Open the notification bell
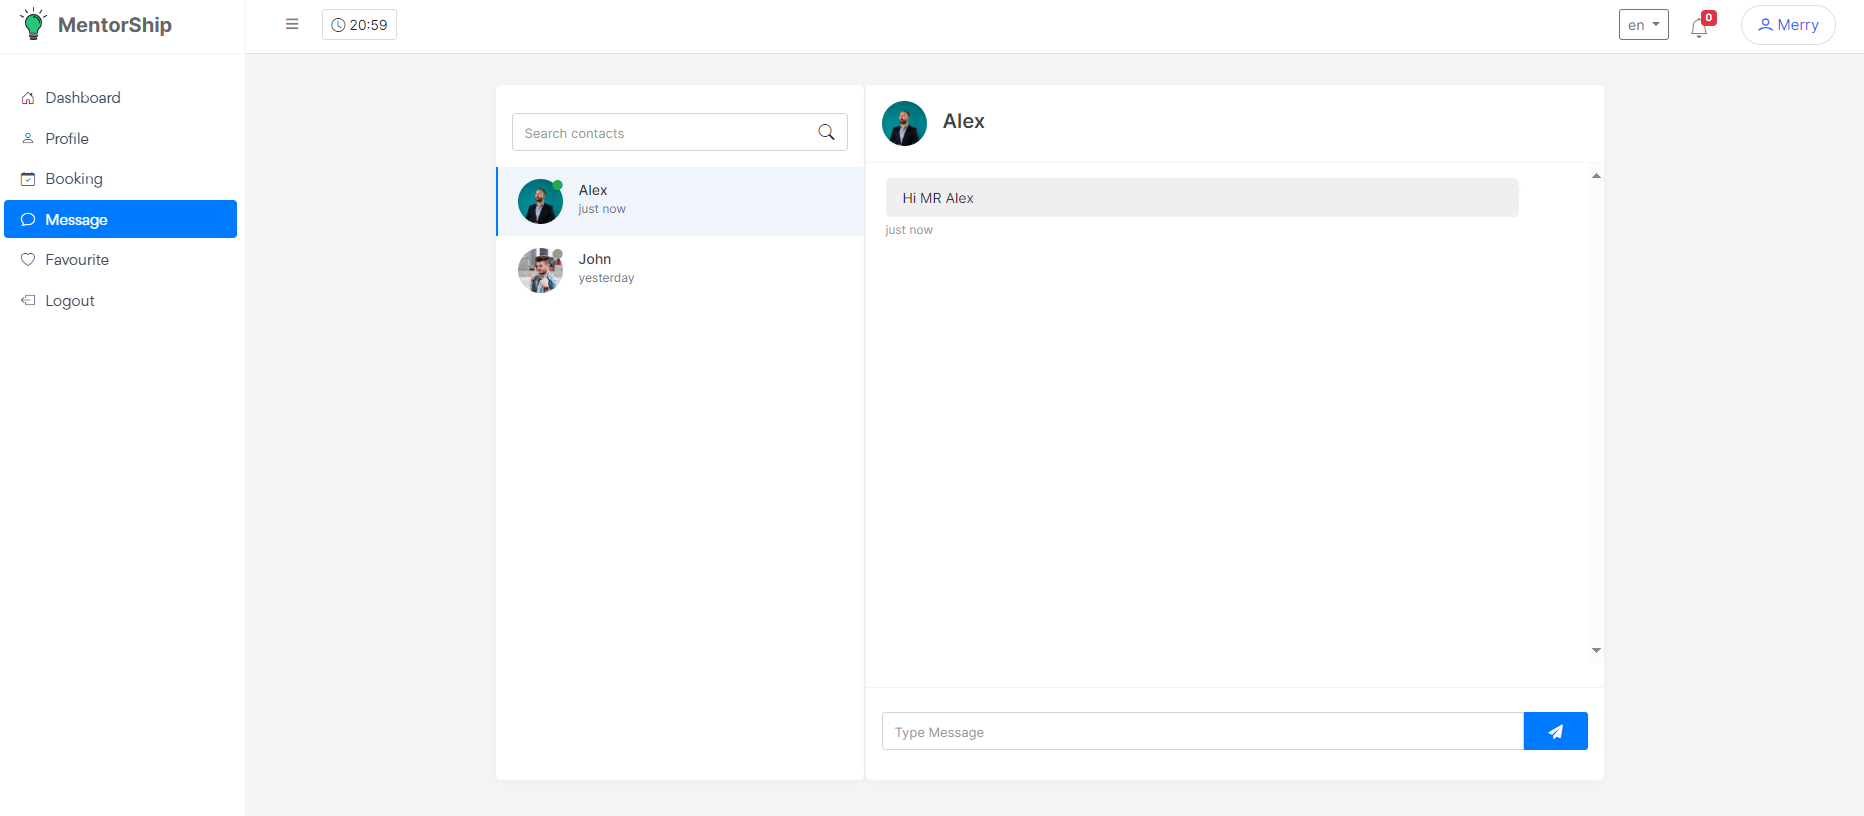Image resolution: width=1864 pixels, height=816 pixels. click(x=1699, y=27)
